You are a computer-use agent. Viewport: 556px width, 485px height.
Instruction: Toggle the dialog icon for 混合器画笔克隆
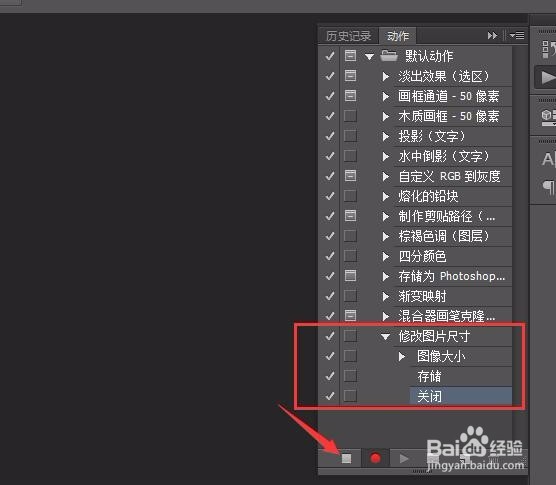pos(350,315)
